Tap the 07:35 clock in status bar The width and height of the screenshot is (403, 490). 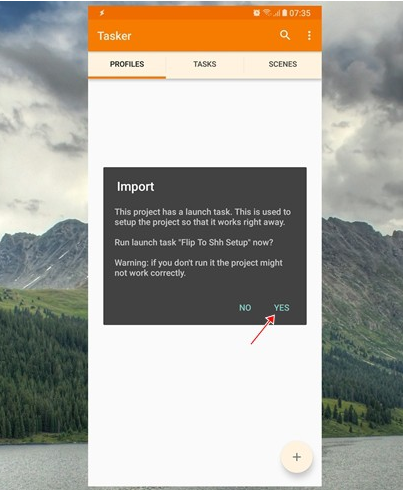(300, 13)
